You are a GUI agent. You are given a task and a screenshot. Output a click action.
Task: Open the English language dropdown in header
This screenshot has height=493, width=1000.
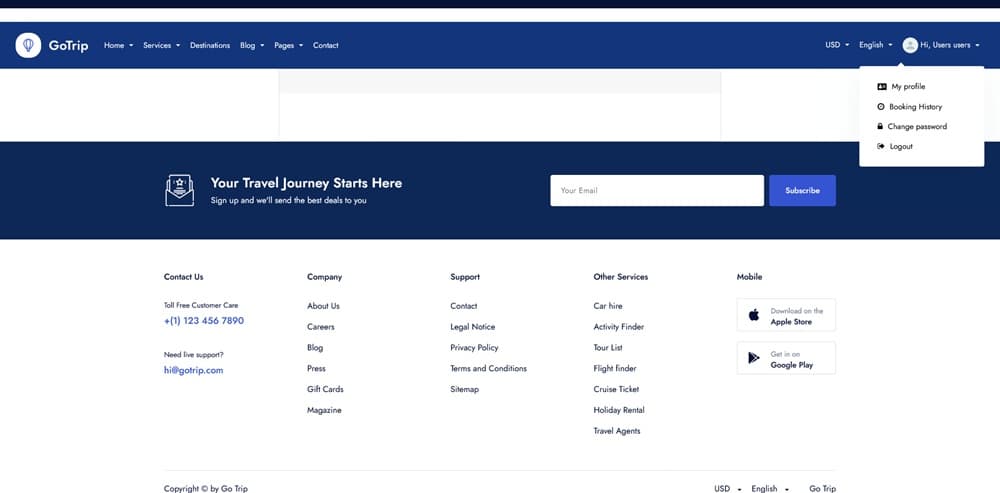tap(875, 45)
